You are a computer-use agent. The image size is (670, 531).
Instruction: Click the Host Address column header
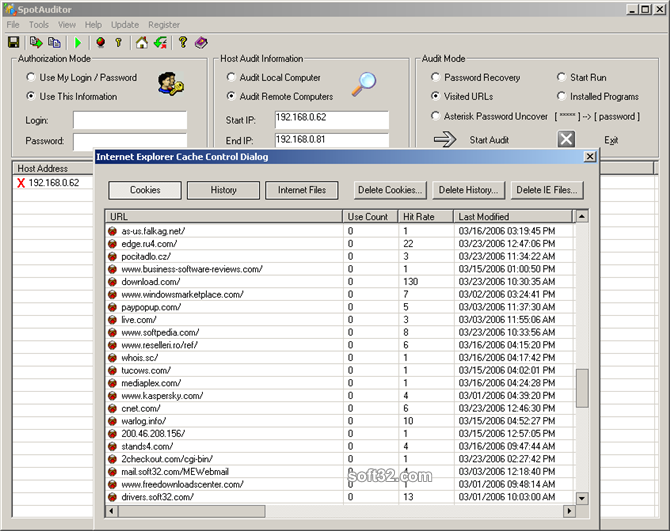pyautogui.click(x=53, y=168)
